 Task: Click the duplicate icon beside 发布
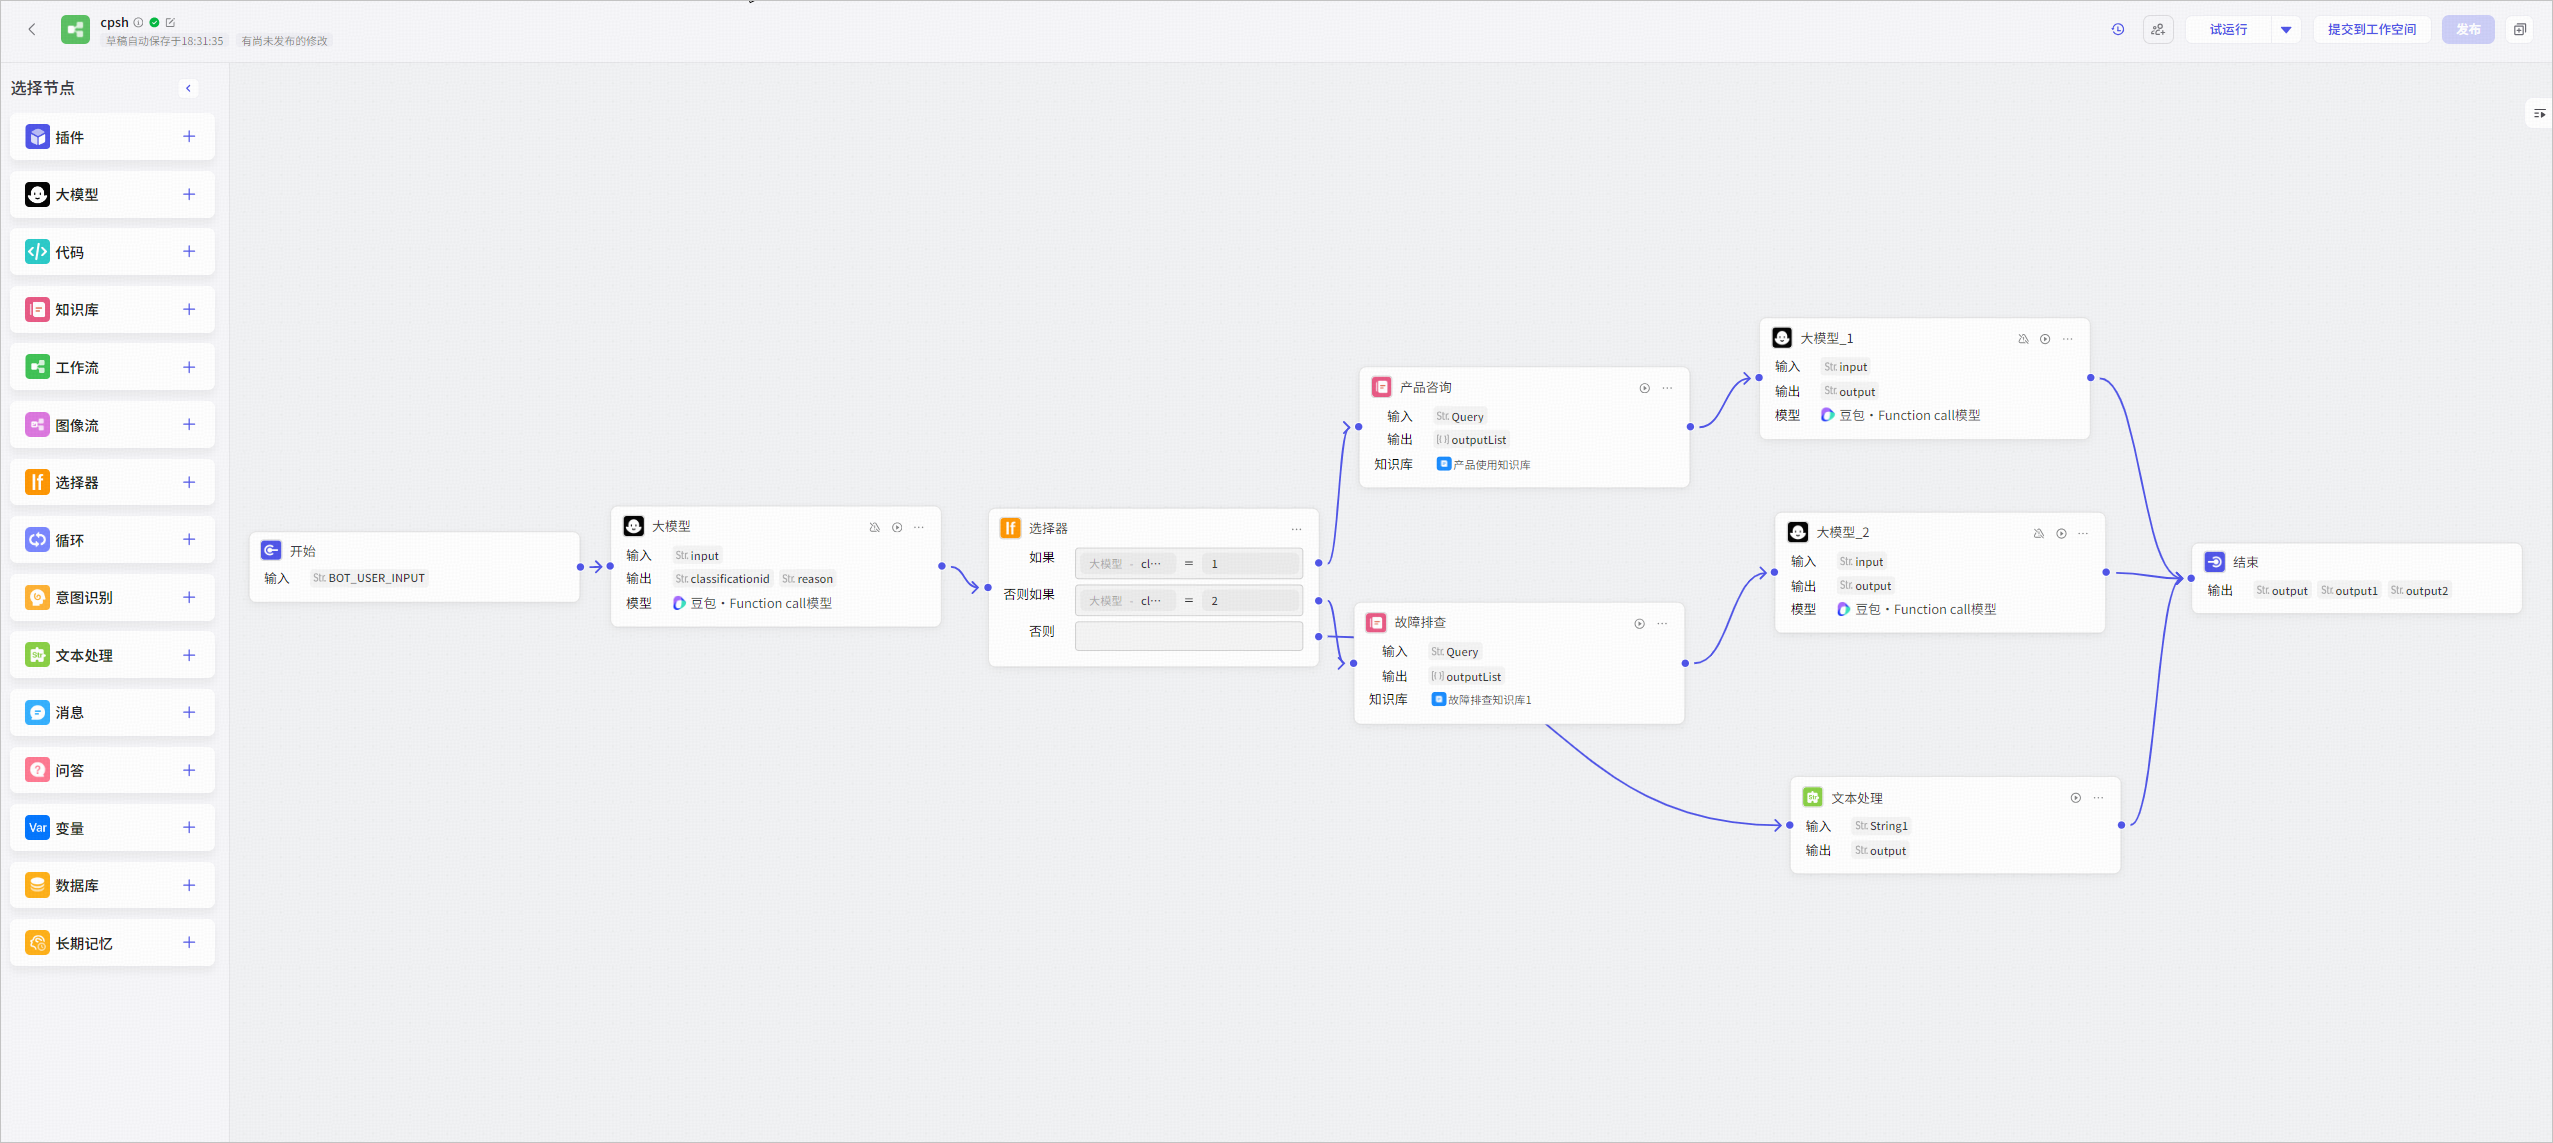coord(2520,29)
